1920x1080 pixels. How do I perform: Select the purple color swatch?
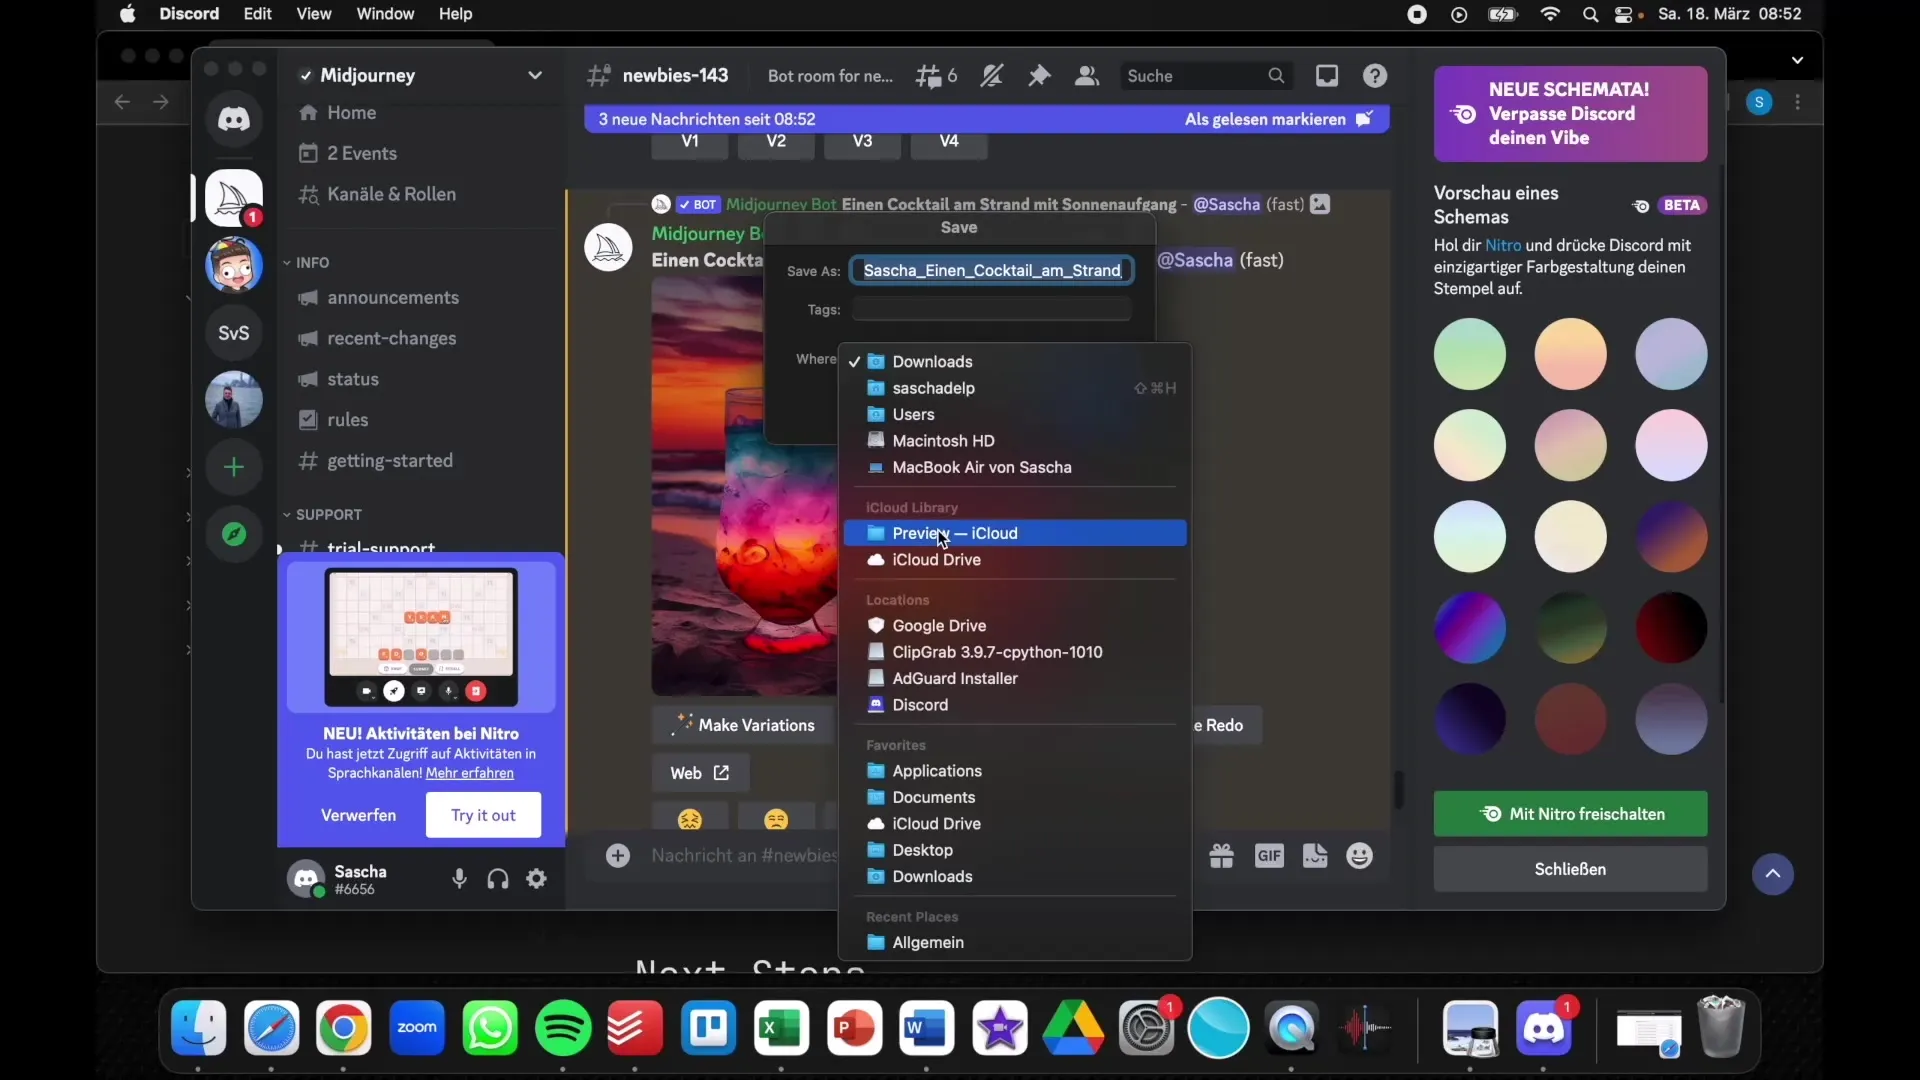pos(1469,628)
